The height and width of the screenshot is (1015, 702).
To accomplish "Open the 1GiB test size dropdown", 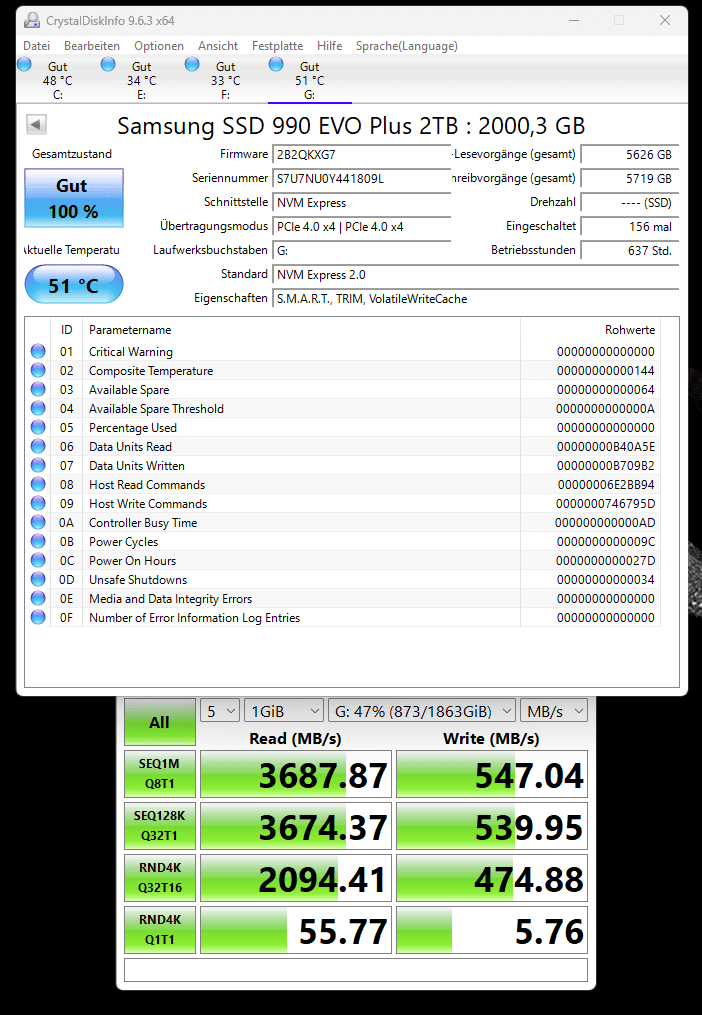I will click(284, 711).
